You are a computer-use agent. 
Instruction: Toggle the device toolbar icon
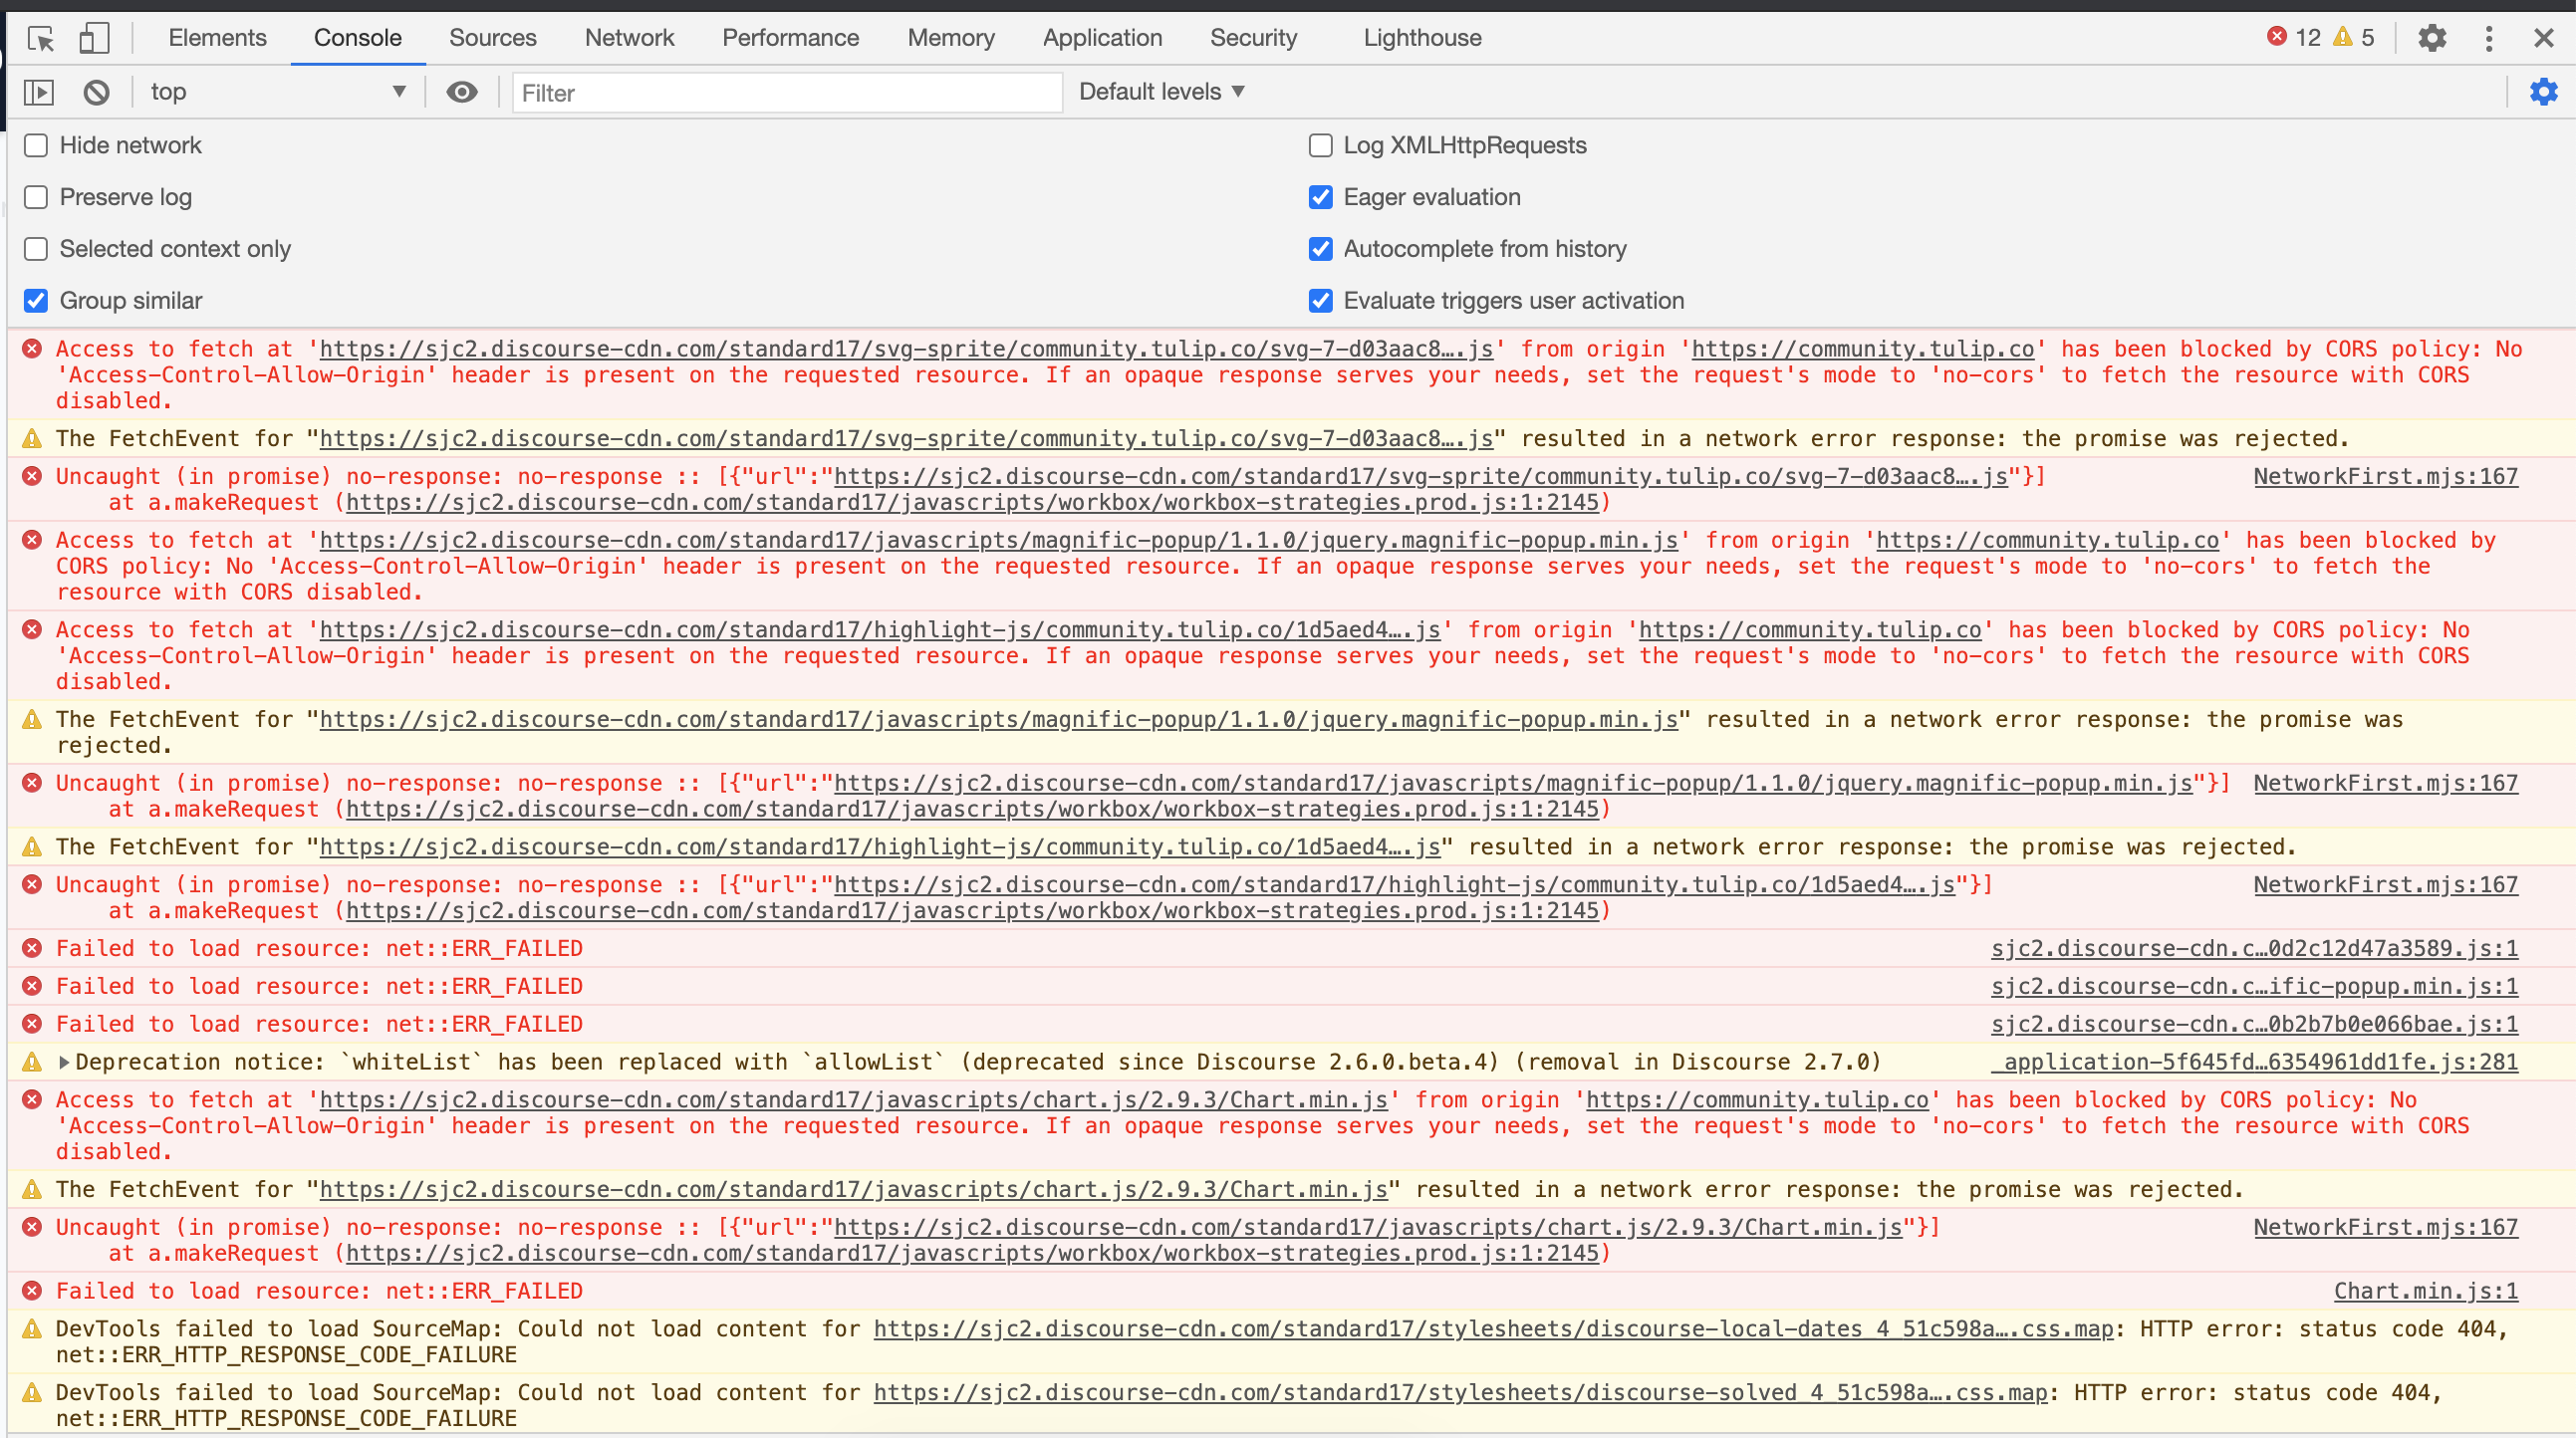[93, 38]
